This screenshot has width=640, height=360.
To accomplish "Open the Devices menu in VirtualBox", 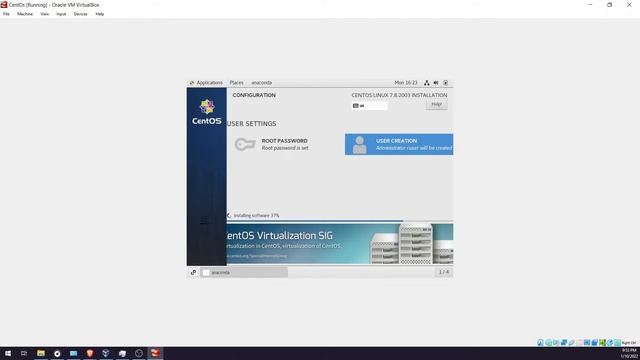I will pyautogui.click(x=80, y=14).
